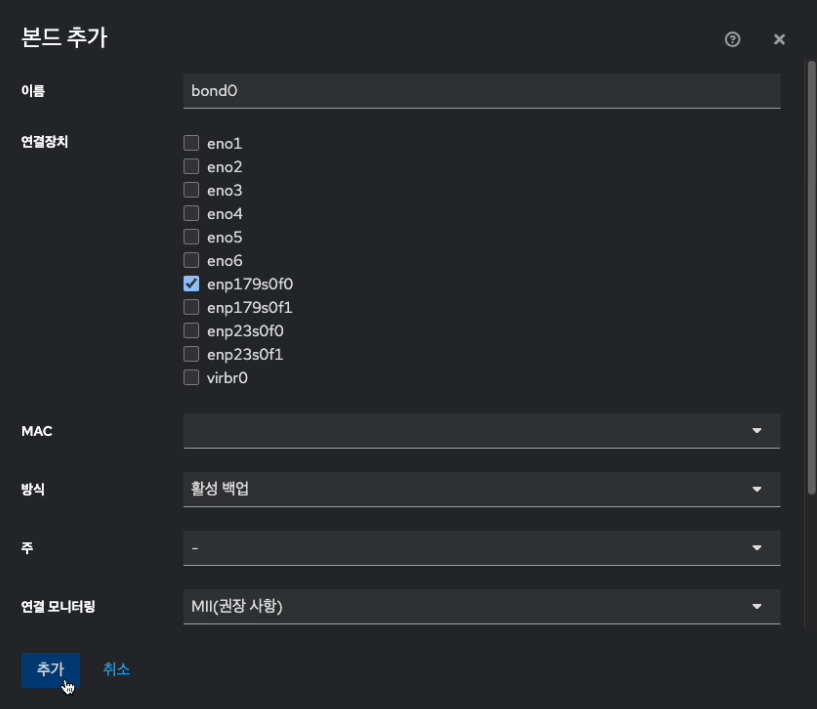
Task: Click the 이름 text field
Action: click(x=481, y=90)
